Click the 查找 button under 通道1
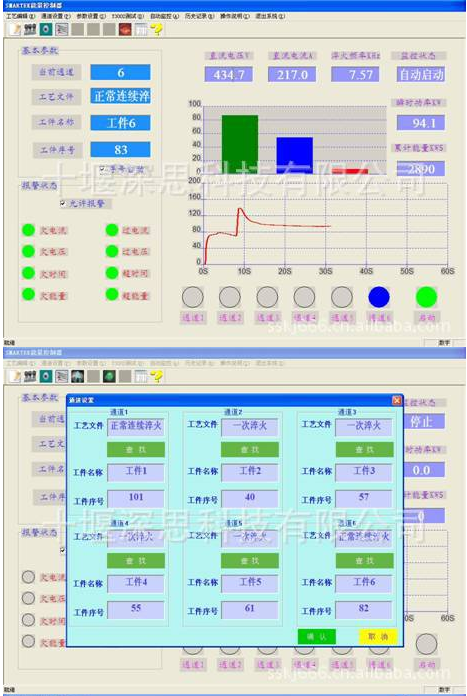467x696 pixels. pos(136,450)
